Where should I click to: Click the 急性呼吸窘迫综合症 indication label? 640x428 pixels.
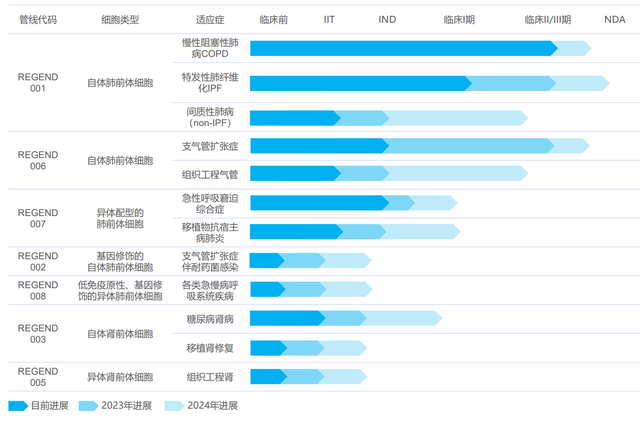point(210,204)
